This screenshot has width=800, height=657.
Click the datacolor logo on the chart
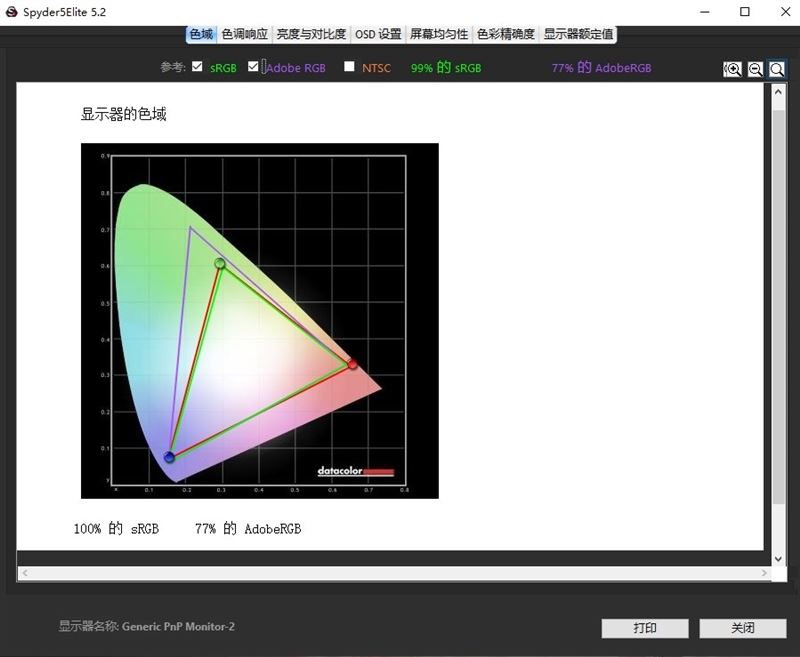point(356,471)
